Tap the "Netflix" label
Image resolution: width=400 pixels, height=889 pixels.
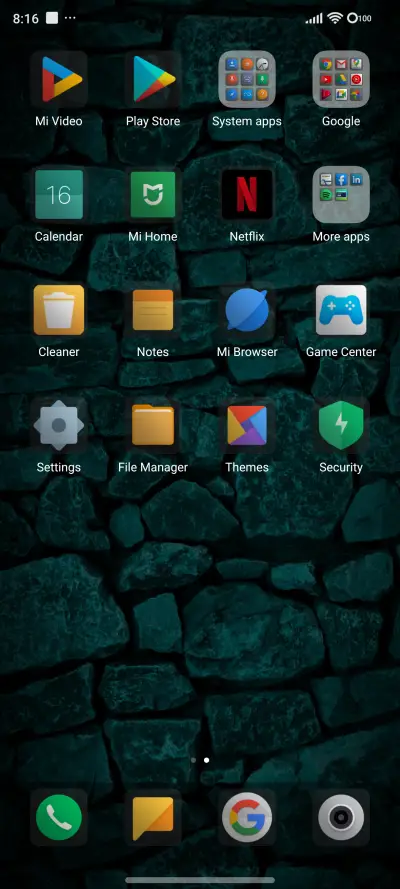[247, 236]
